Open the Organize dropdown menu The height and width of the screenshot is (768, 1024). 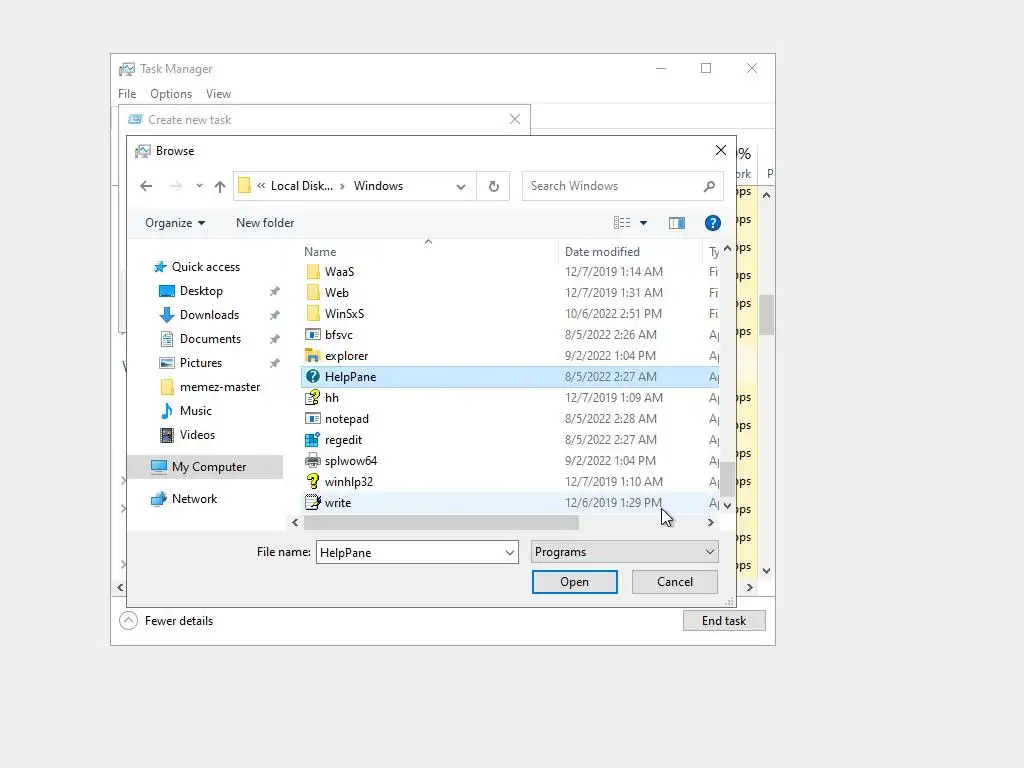[175, 223]
